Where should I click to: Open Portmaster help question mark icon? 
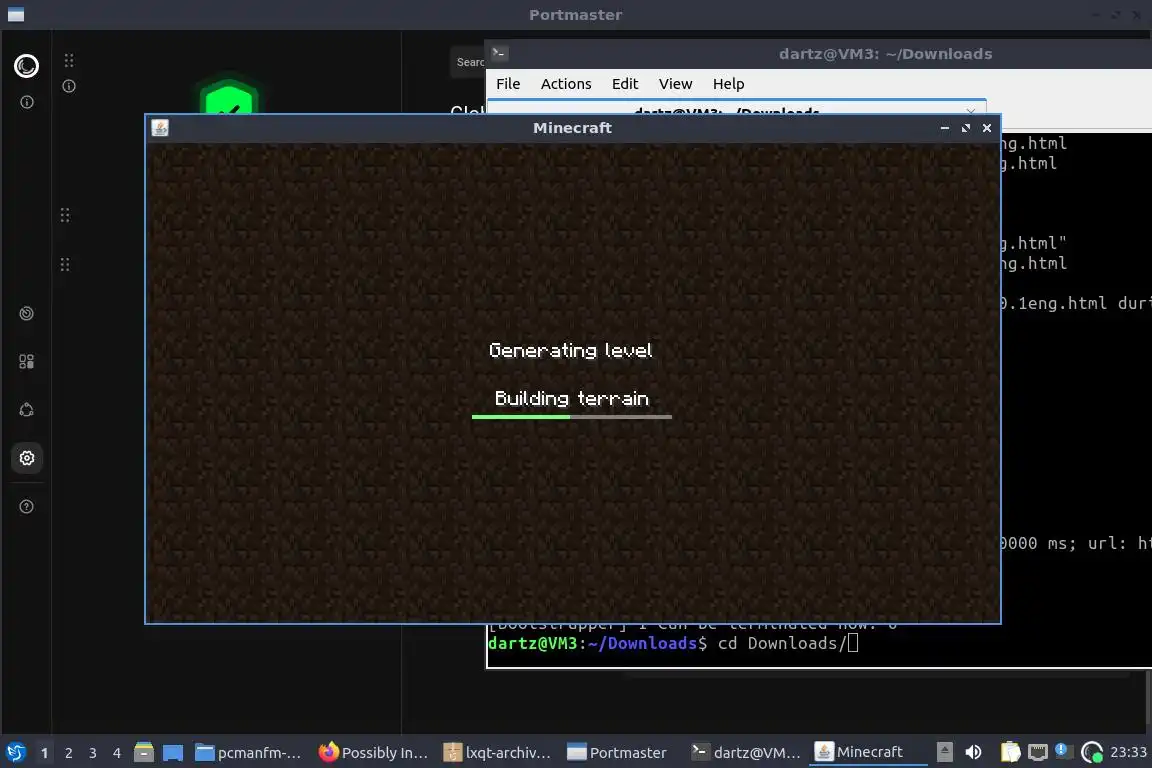click(26, 506)
